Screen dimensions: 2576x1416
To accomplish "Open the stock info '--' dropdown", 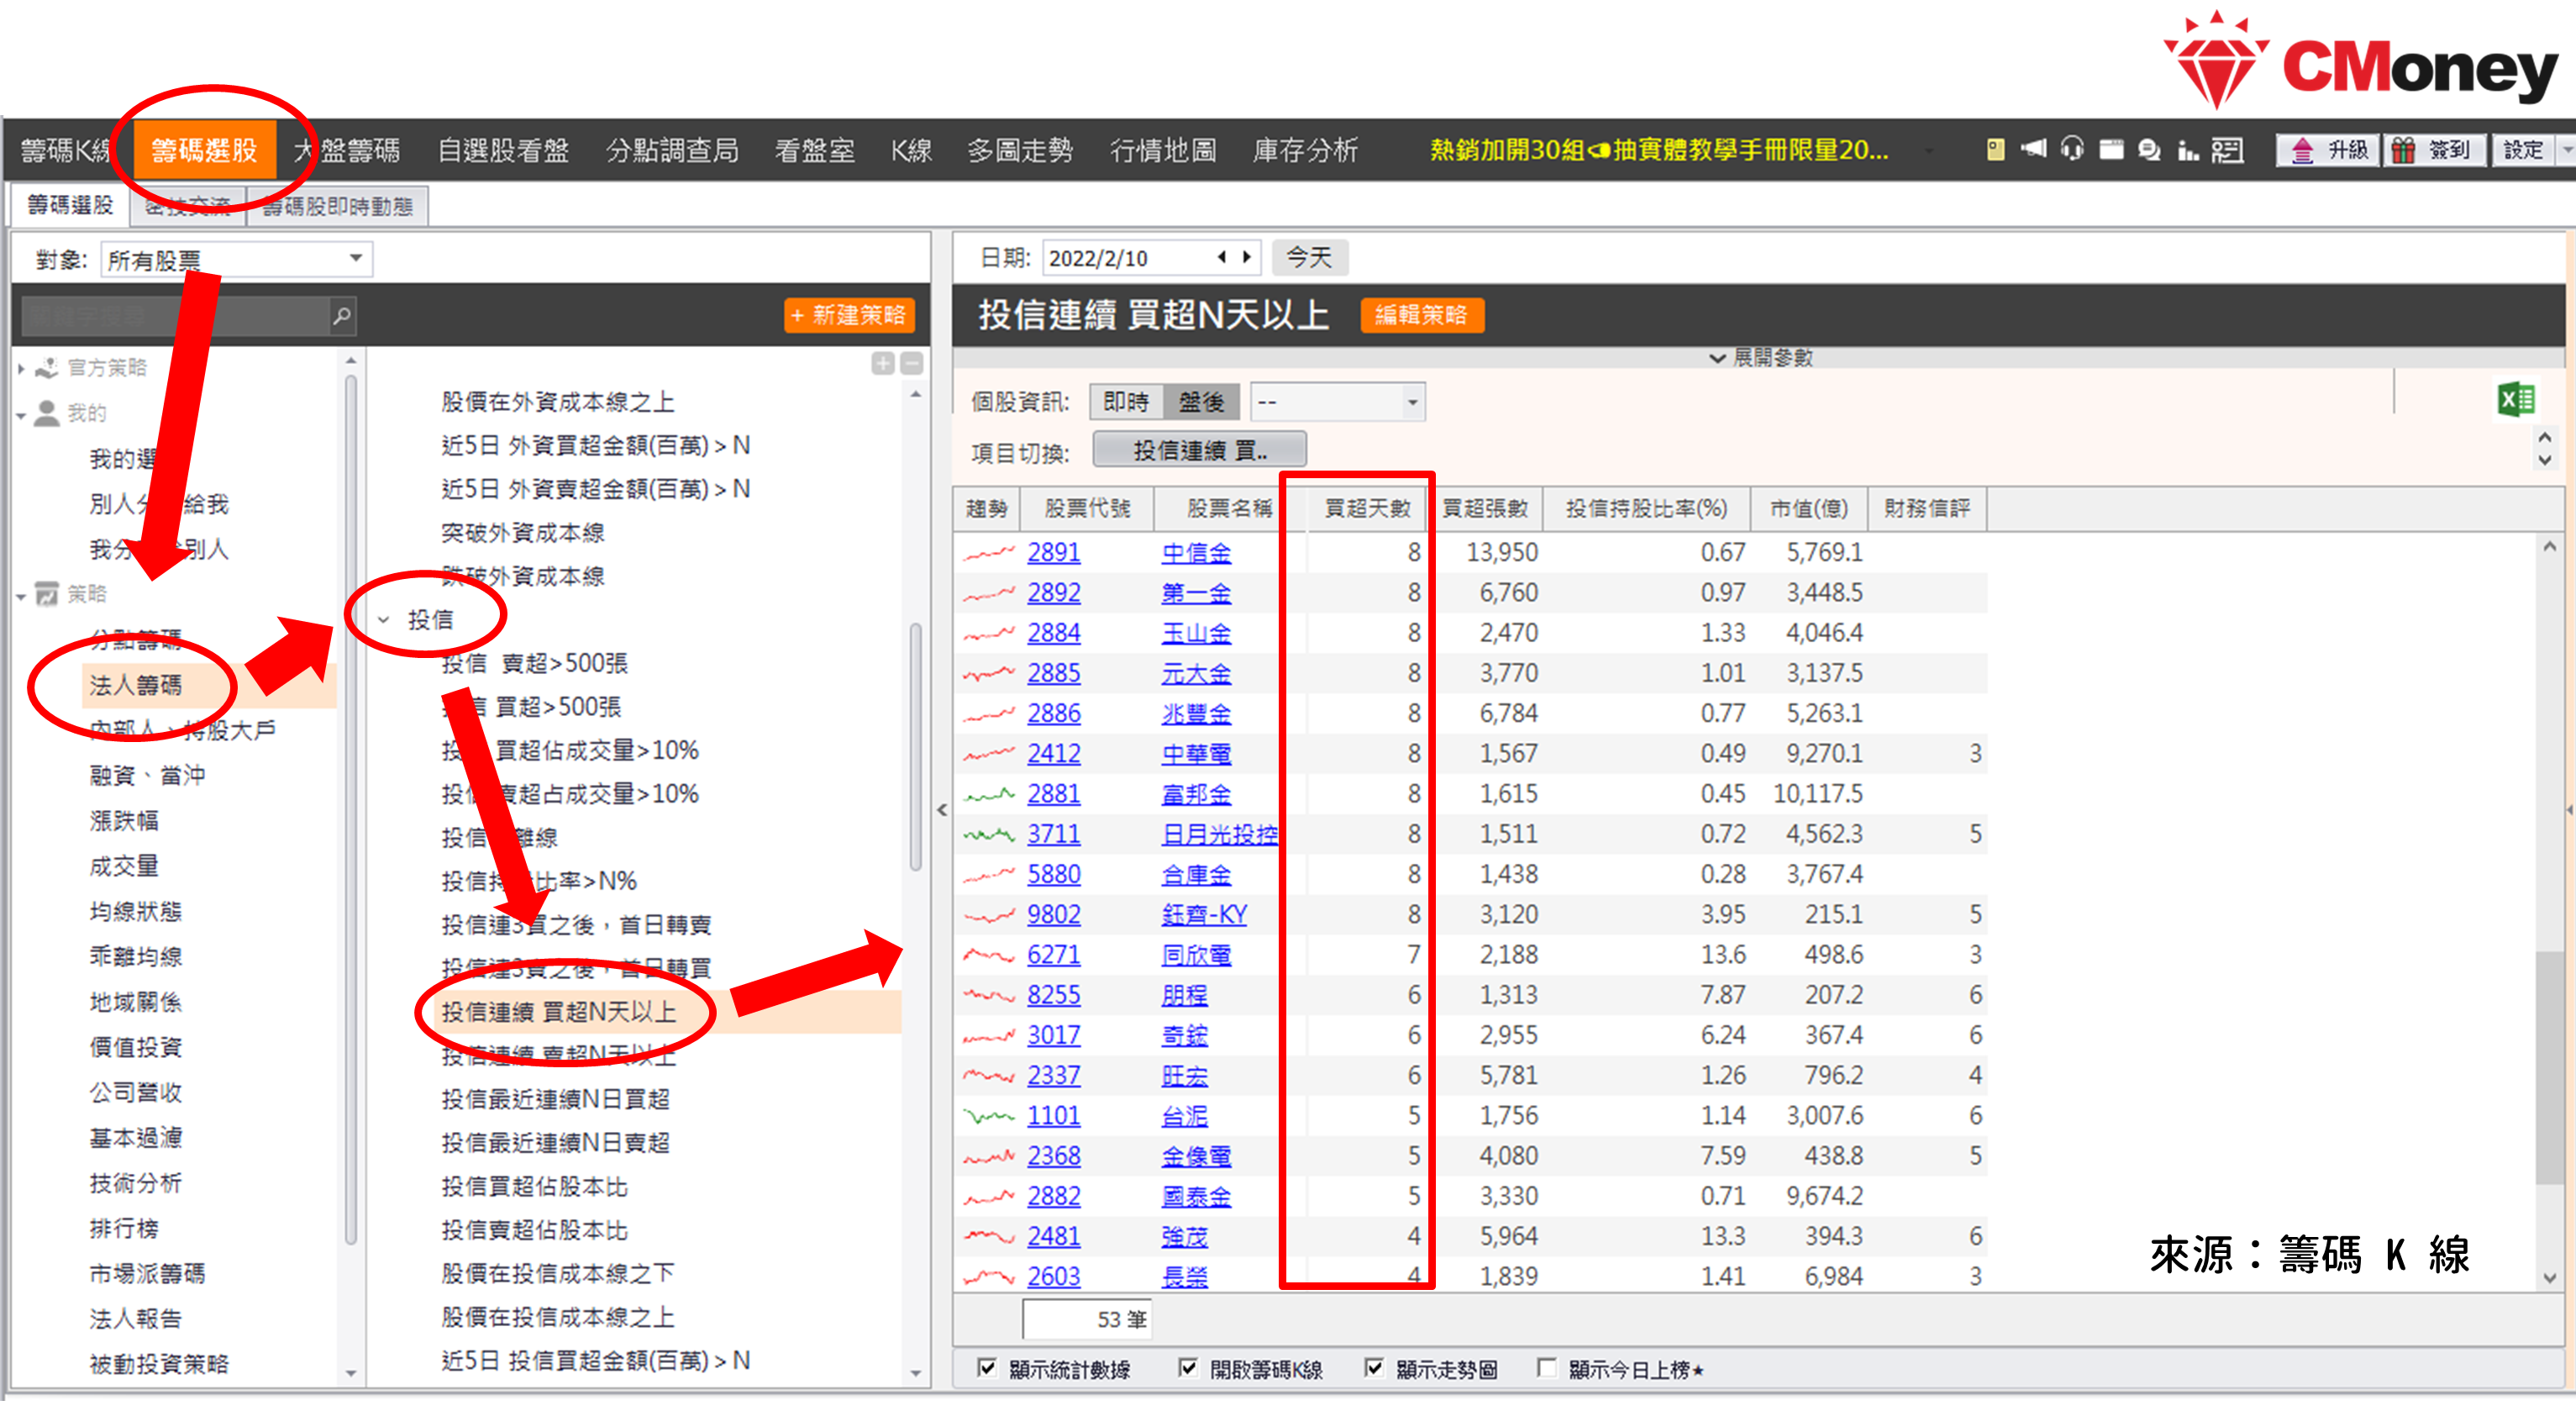I will 1337,402.
